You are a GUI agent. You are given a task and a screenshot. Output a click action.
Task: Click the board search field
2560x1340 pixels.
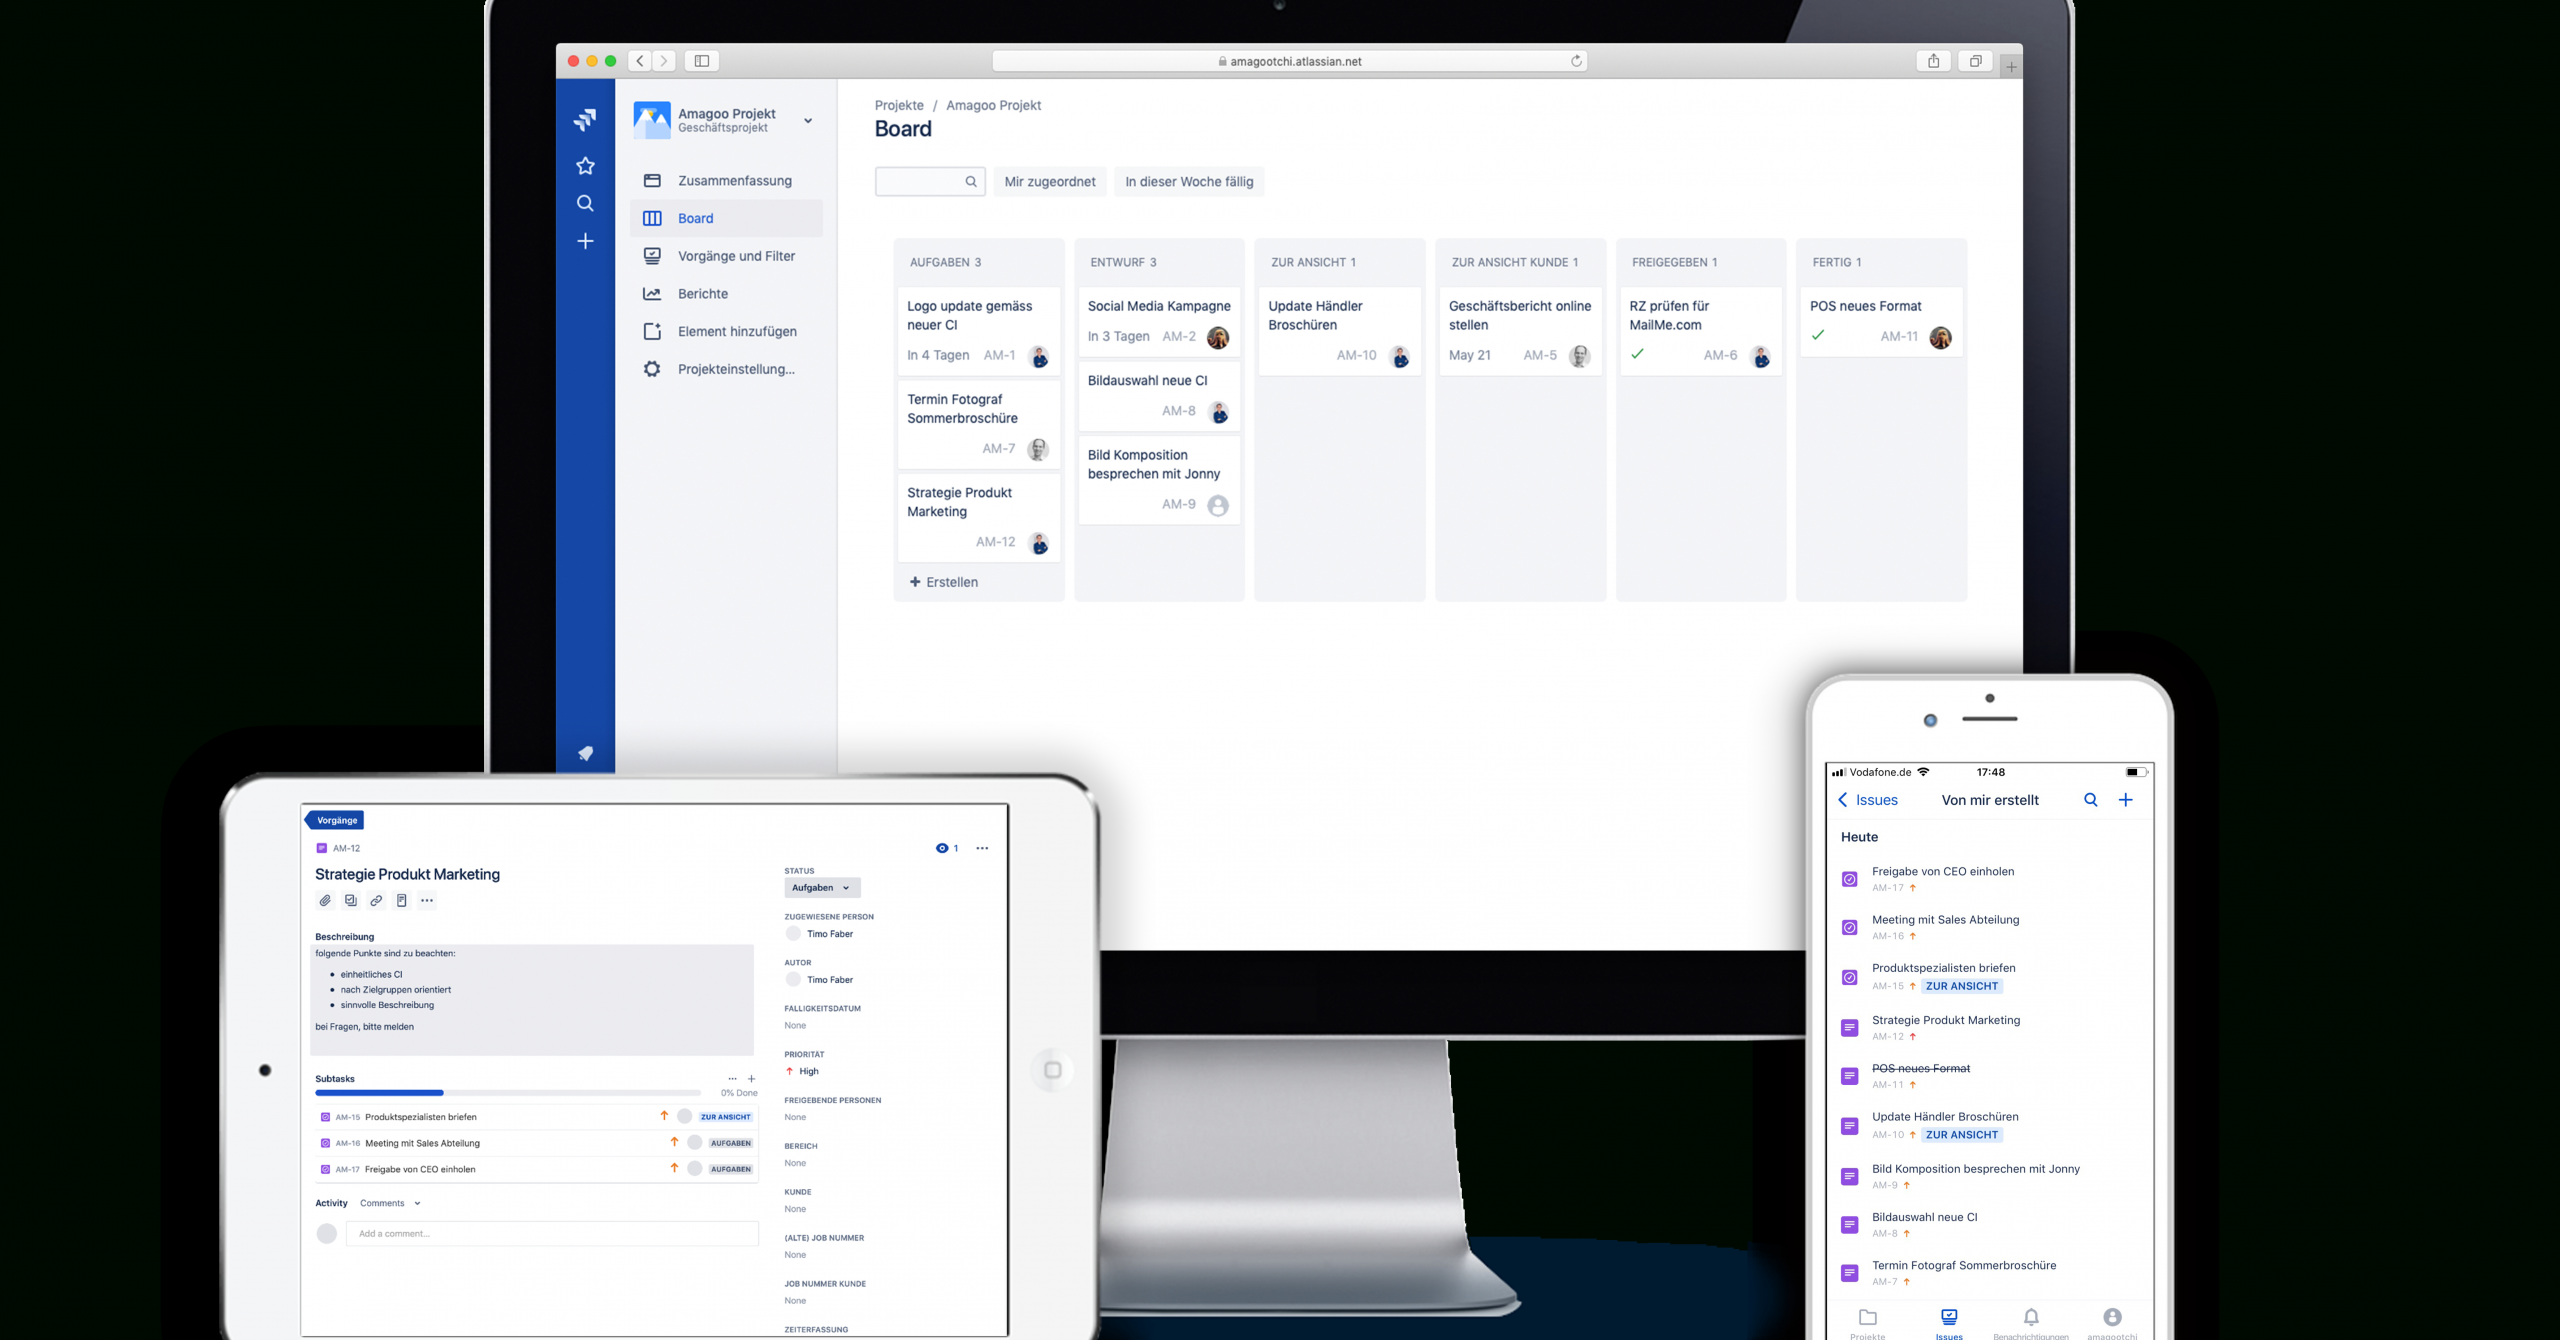click(x=930, y=181)
